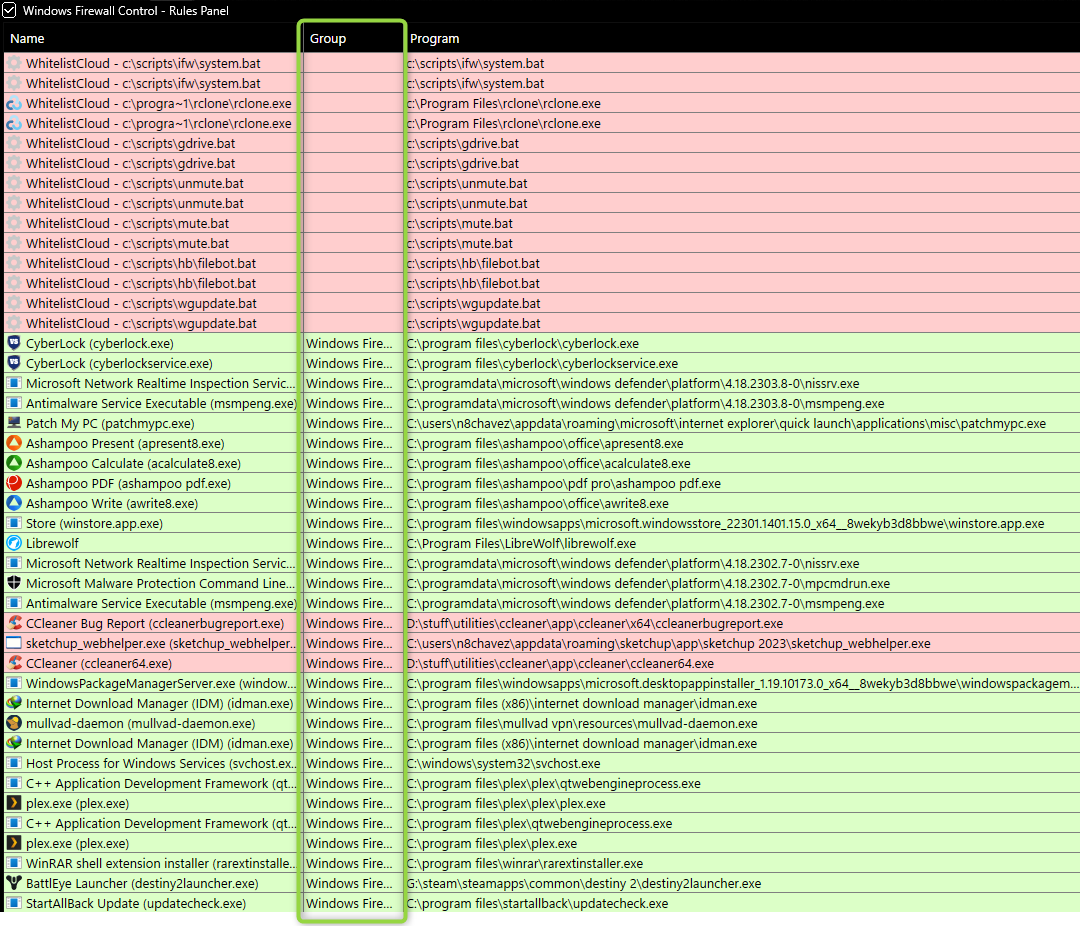Click the mullvad vpn resources mullvad-daemon.exe path

(x=582, y=723)
